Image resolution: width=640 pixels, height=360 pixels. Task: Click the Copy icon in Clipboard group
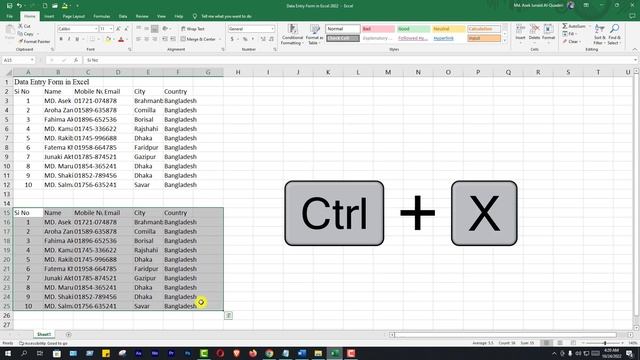[21, 34]
